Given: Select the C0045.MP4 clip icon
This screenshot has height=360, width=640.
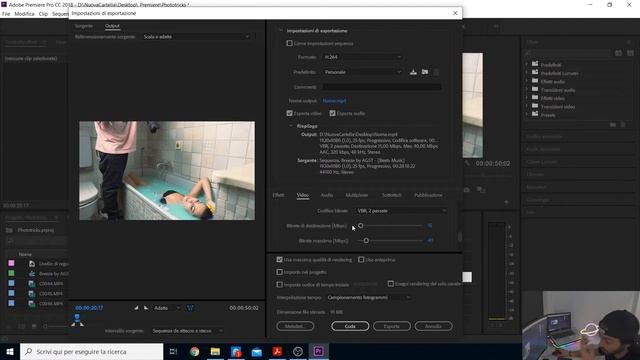Looking at the screenshot, I should point(32,293).
